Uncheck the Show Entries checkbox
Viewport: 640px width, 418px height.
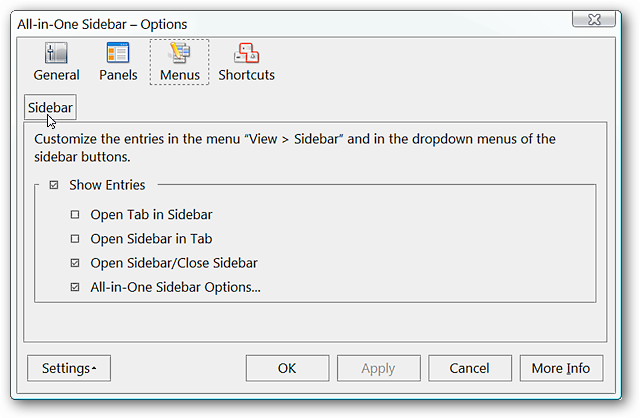54,185
